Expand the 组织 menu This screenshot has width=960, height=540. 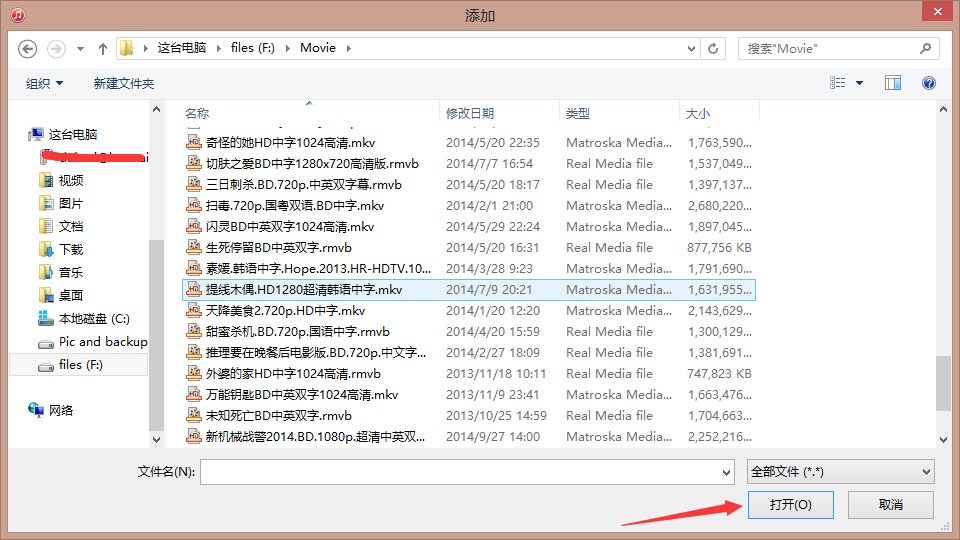click(x=45, y=84)
